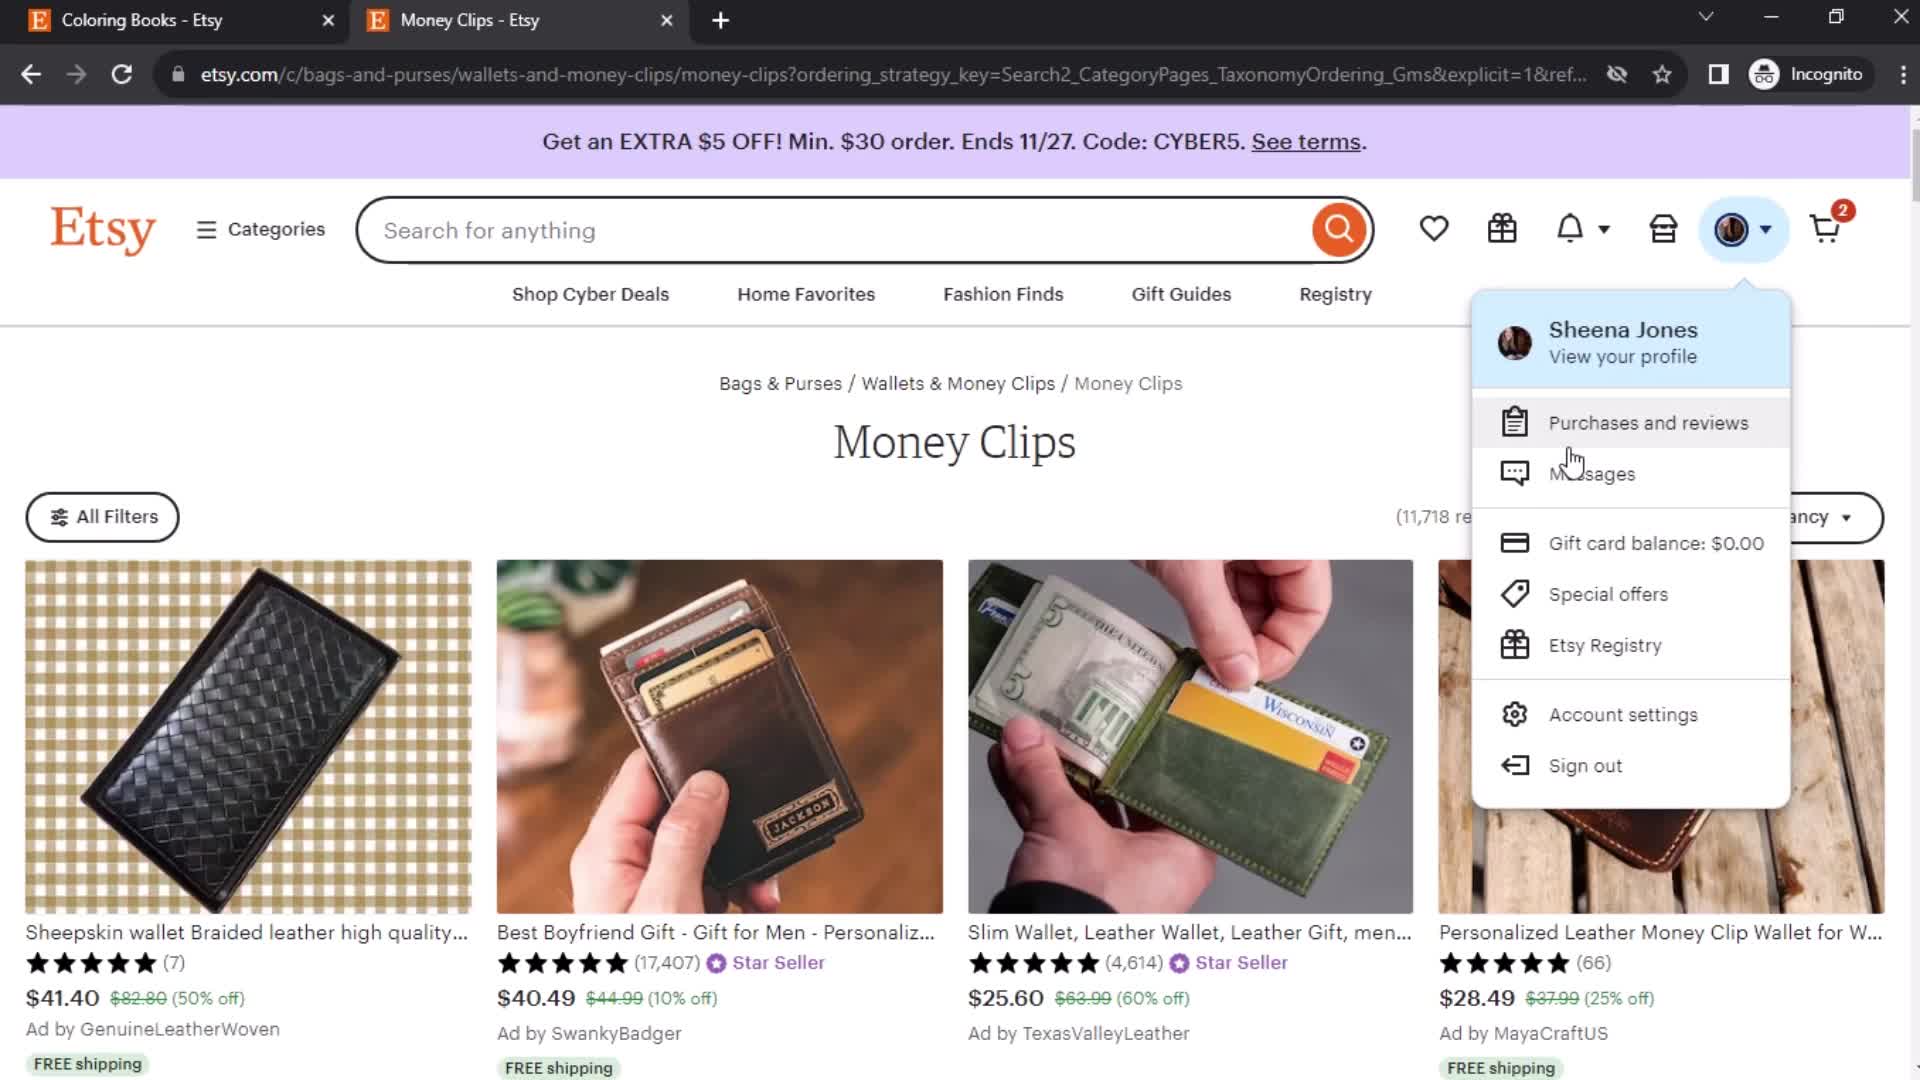Screen dimensions: 1920x1080
Task: Open the Notifications bell icon
Action: click(1571, 228)
